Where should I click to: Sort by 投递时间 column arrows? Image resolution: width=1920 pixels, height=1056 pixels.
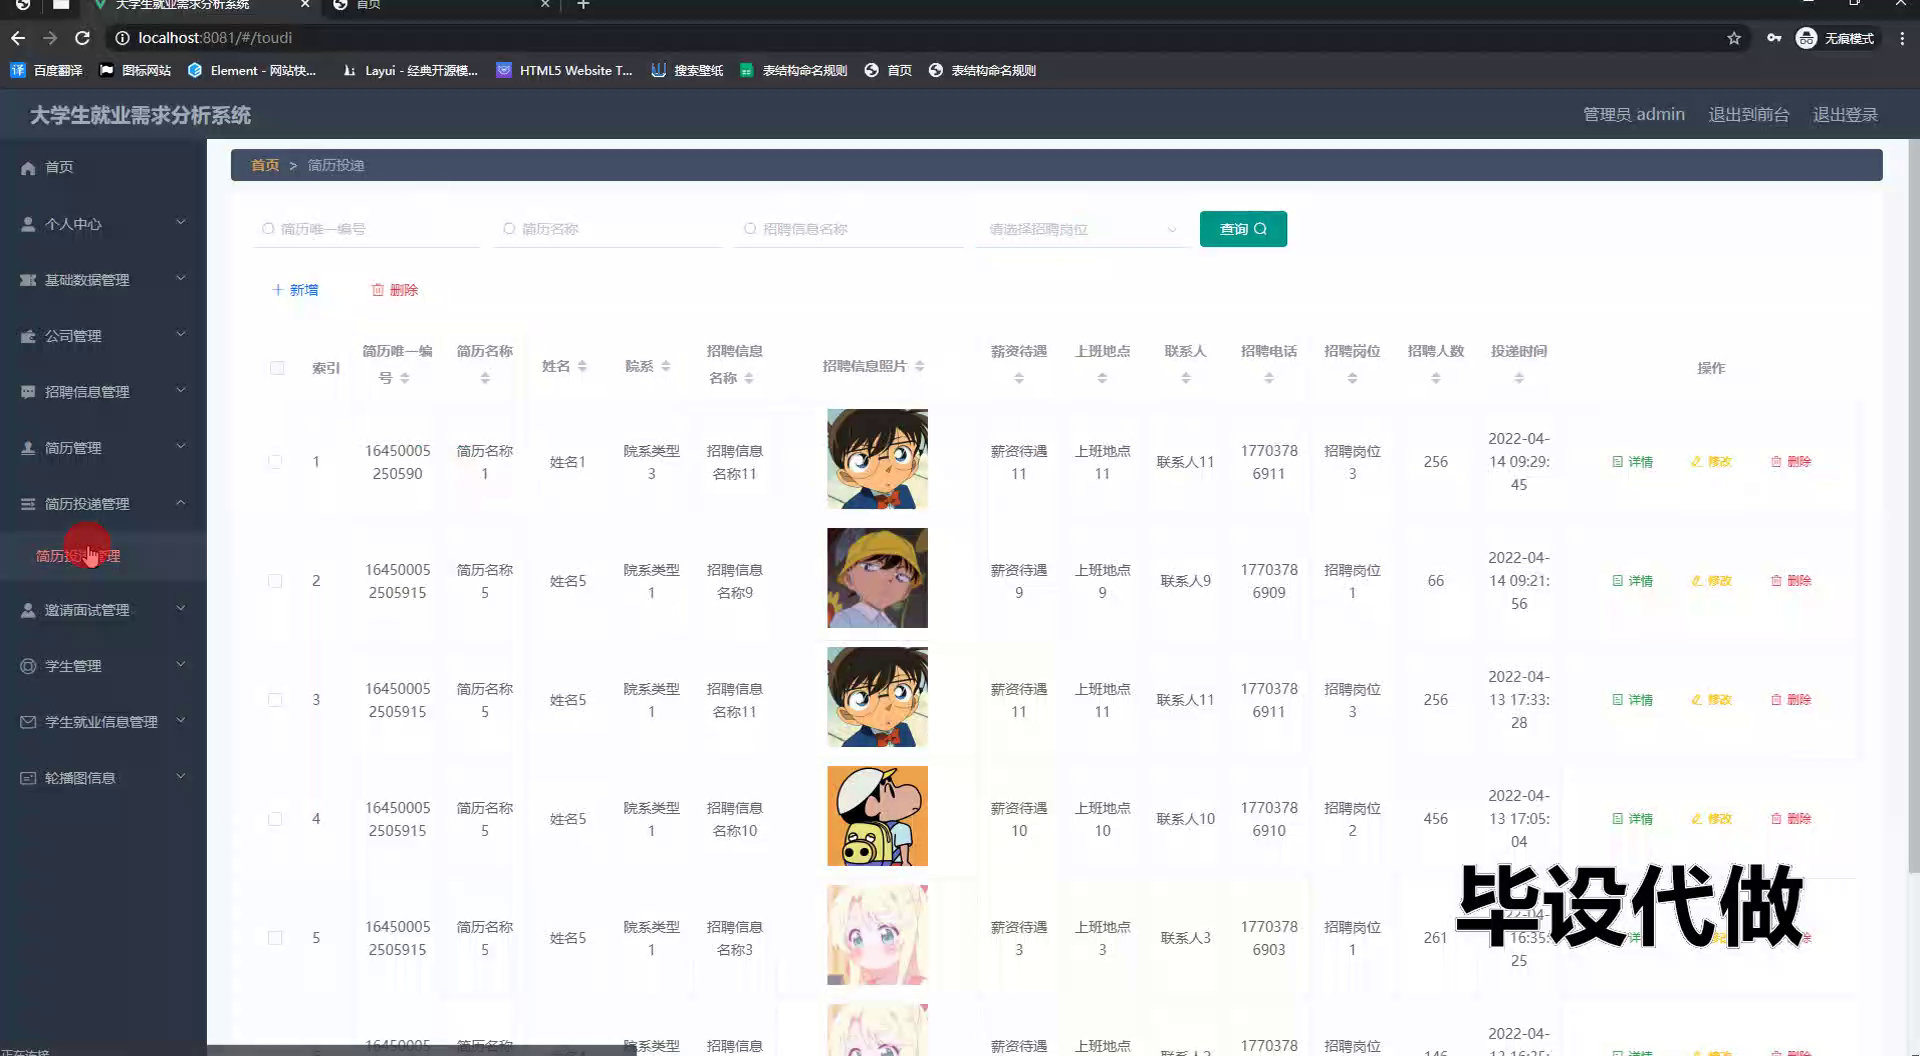click(x=1519, y=378)
